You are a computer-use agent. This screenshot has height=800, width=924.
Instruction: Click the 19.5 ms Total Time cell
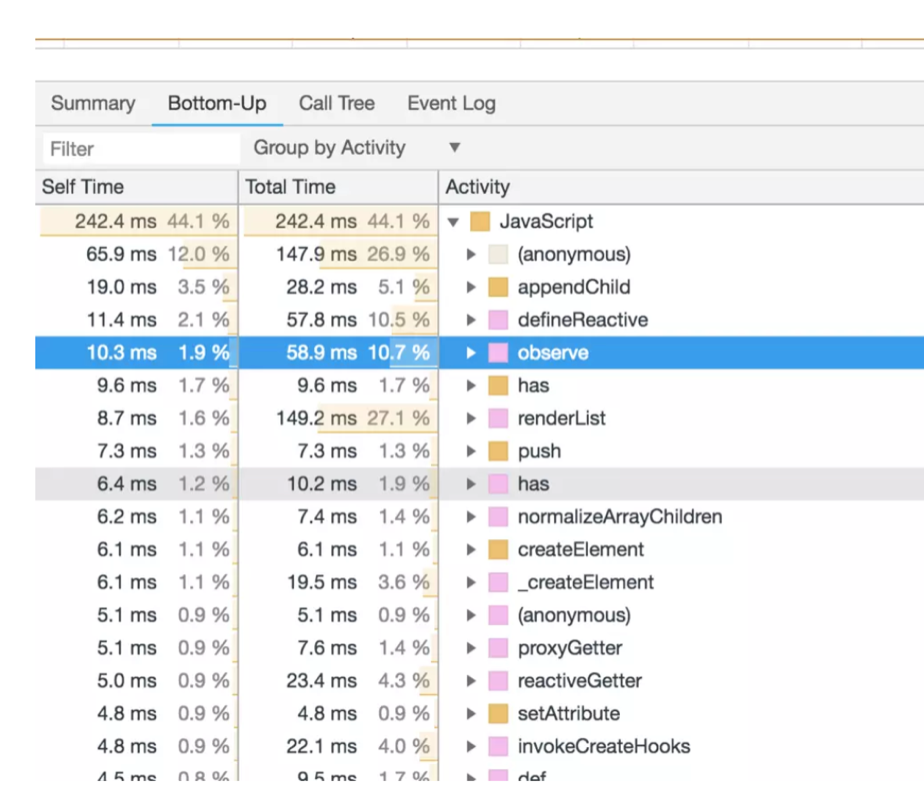coord(338,583)
